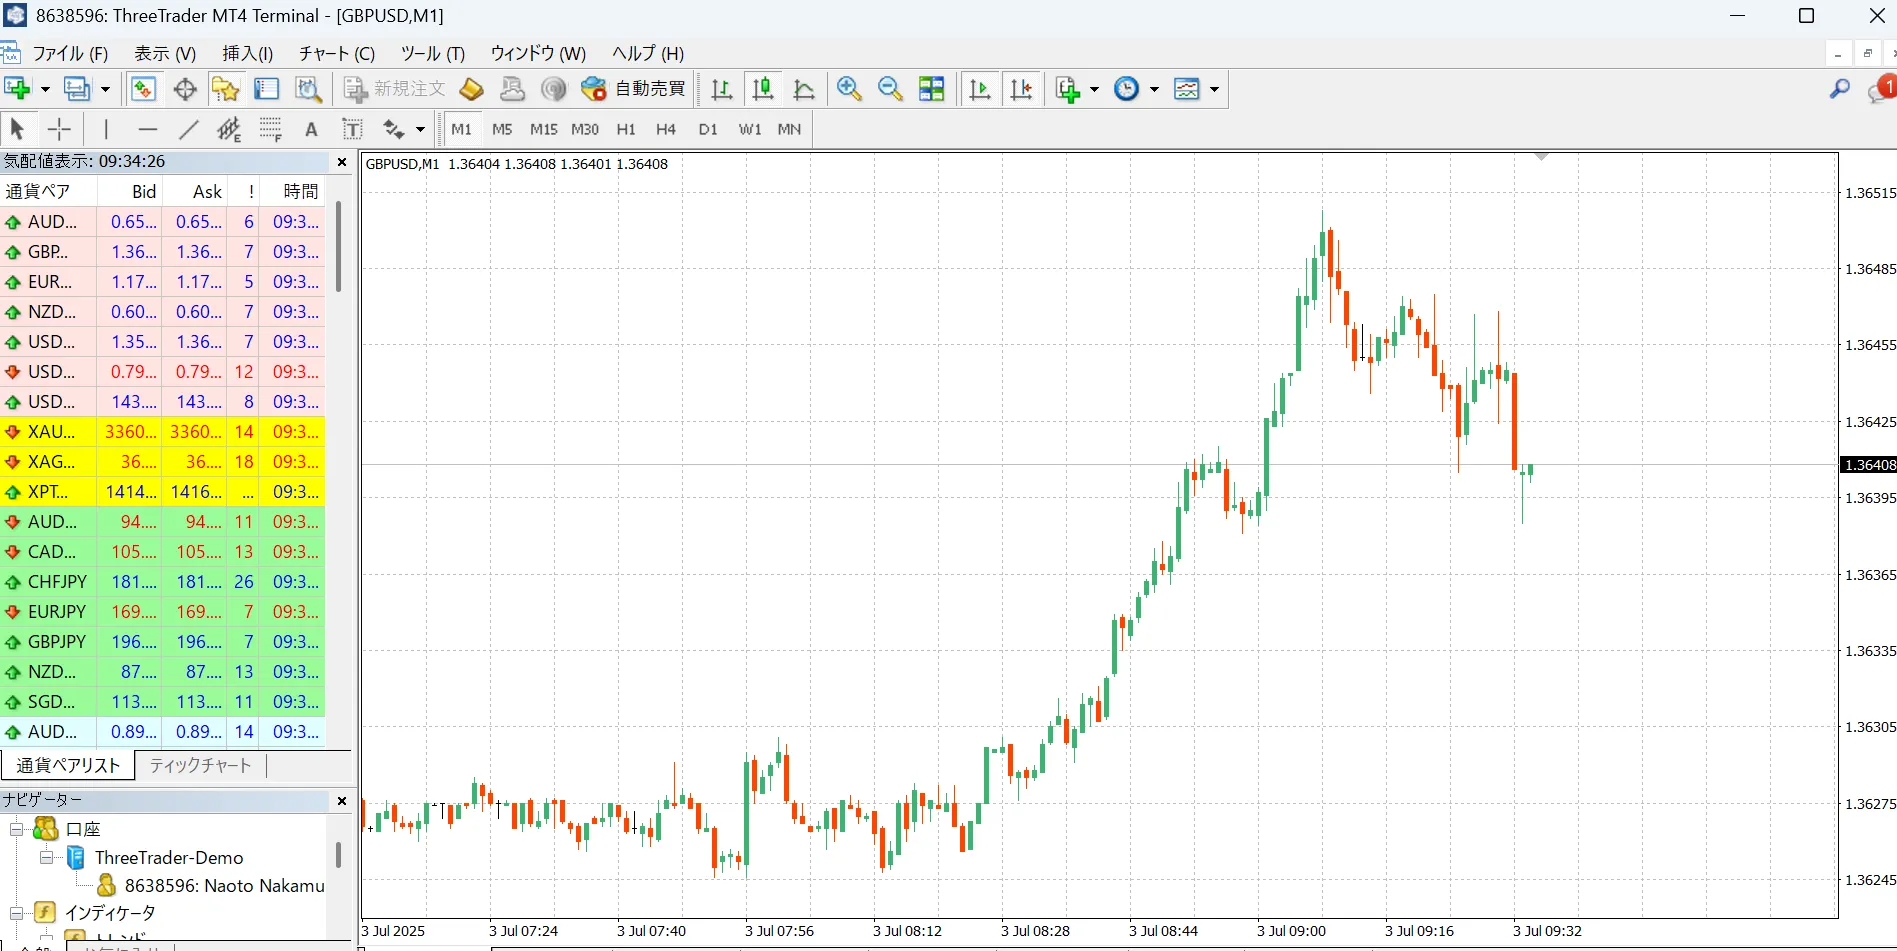Open the 表示 (V) menu
The image size is (1897, 951).
(x=165, y=54)
